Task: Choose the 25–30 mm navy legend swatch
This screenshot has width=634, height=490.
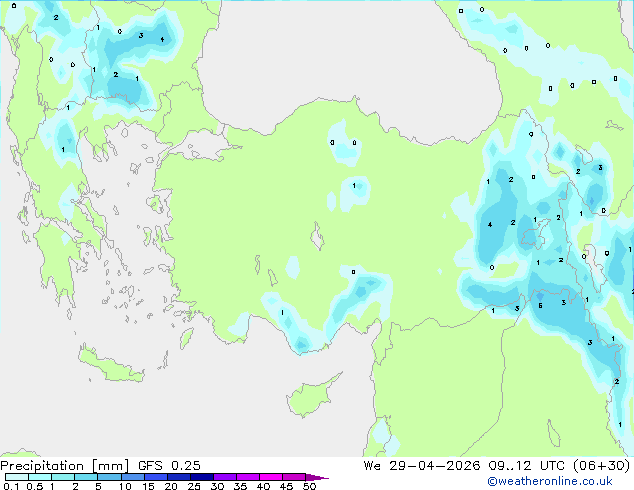Action: pos(201,477)
